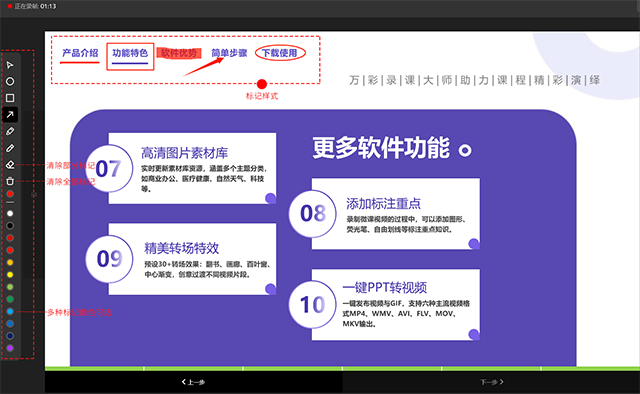Pick the light blue color swatch
Screen dimensions: 640x394
pos(10,311)
